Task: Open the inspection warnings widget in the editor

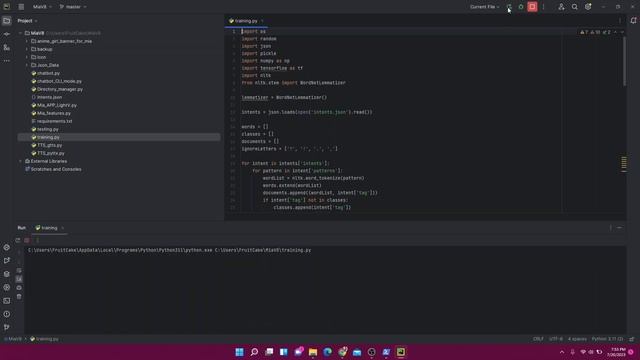Action: [x=596, y=32]
